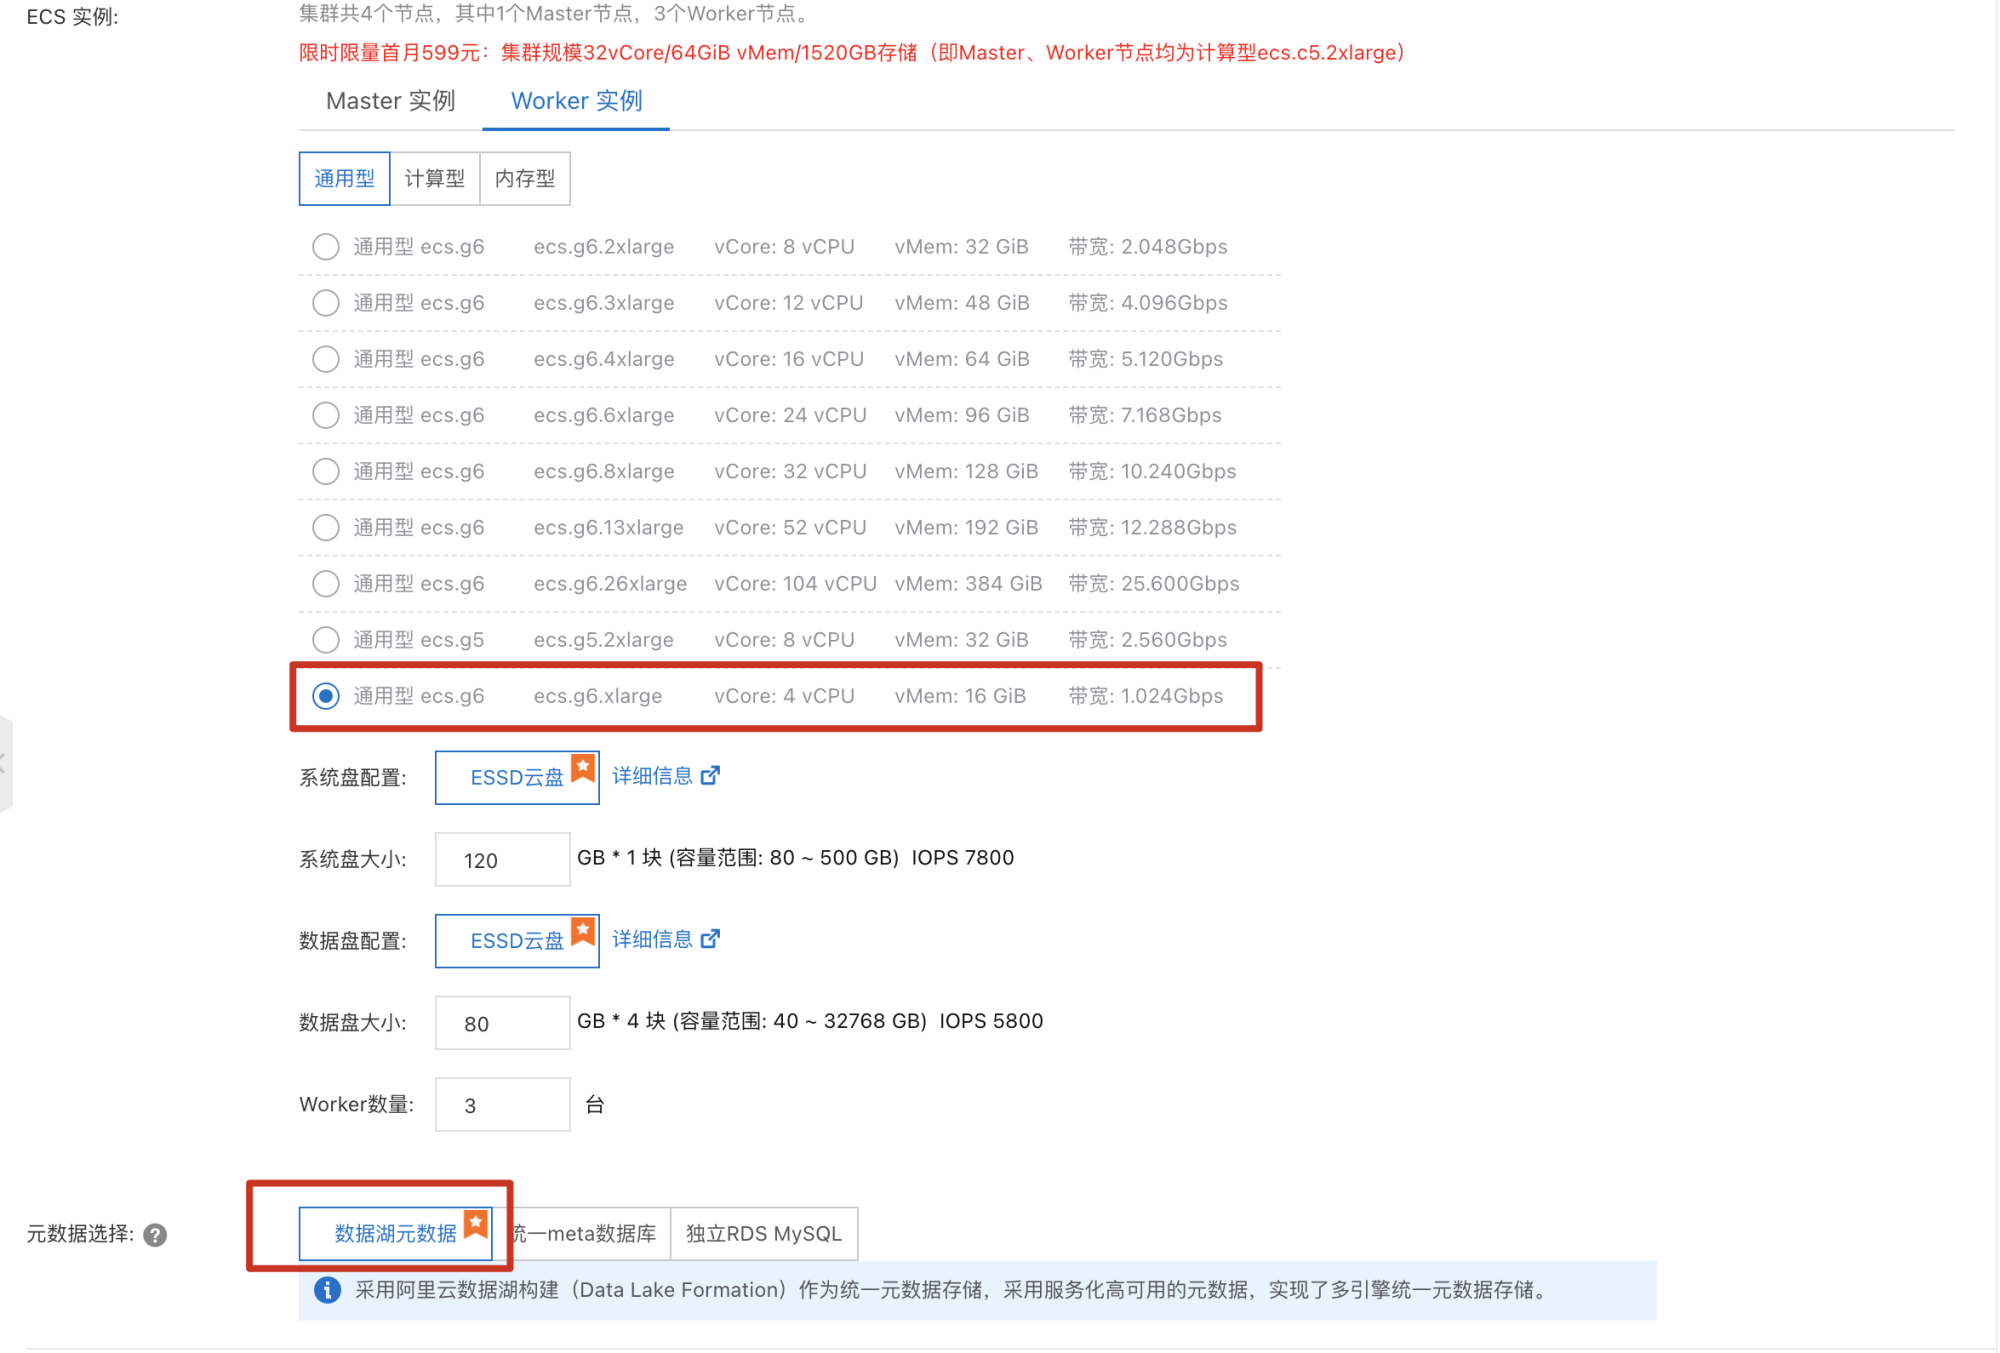The image size is (2000, 1353).
Task: Choose the 计算型 instance category
Action: pos(434,179)
